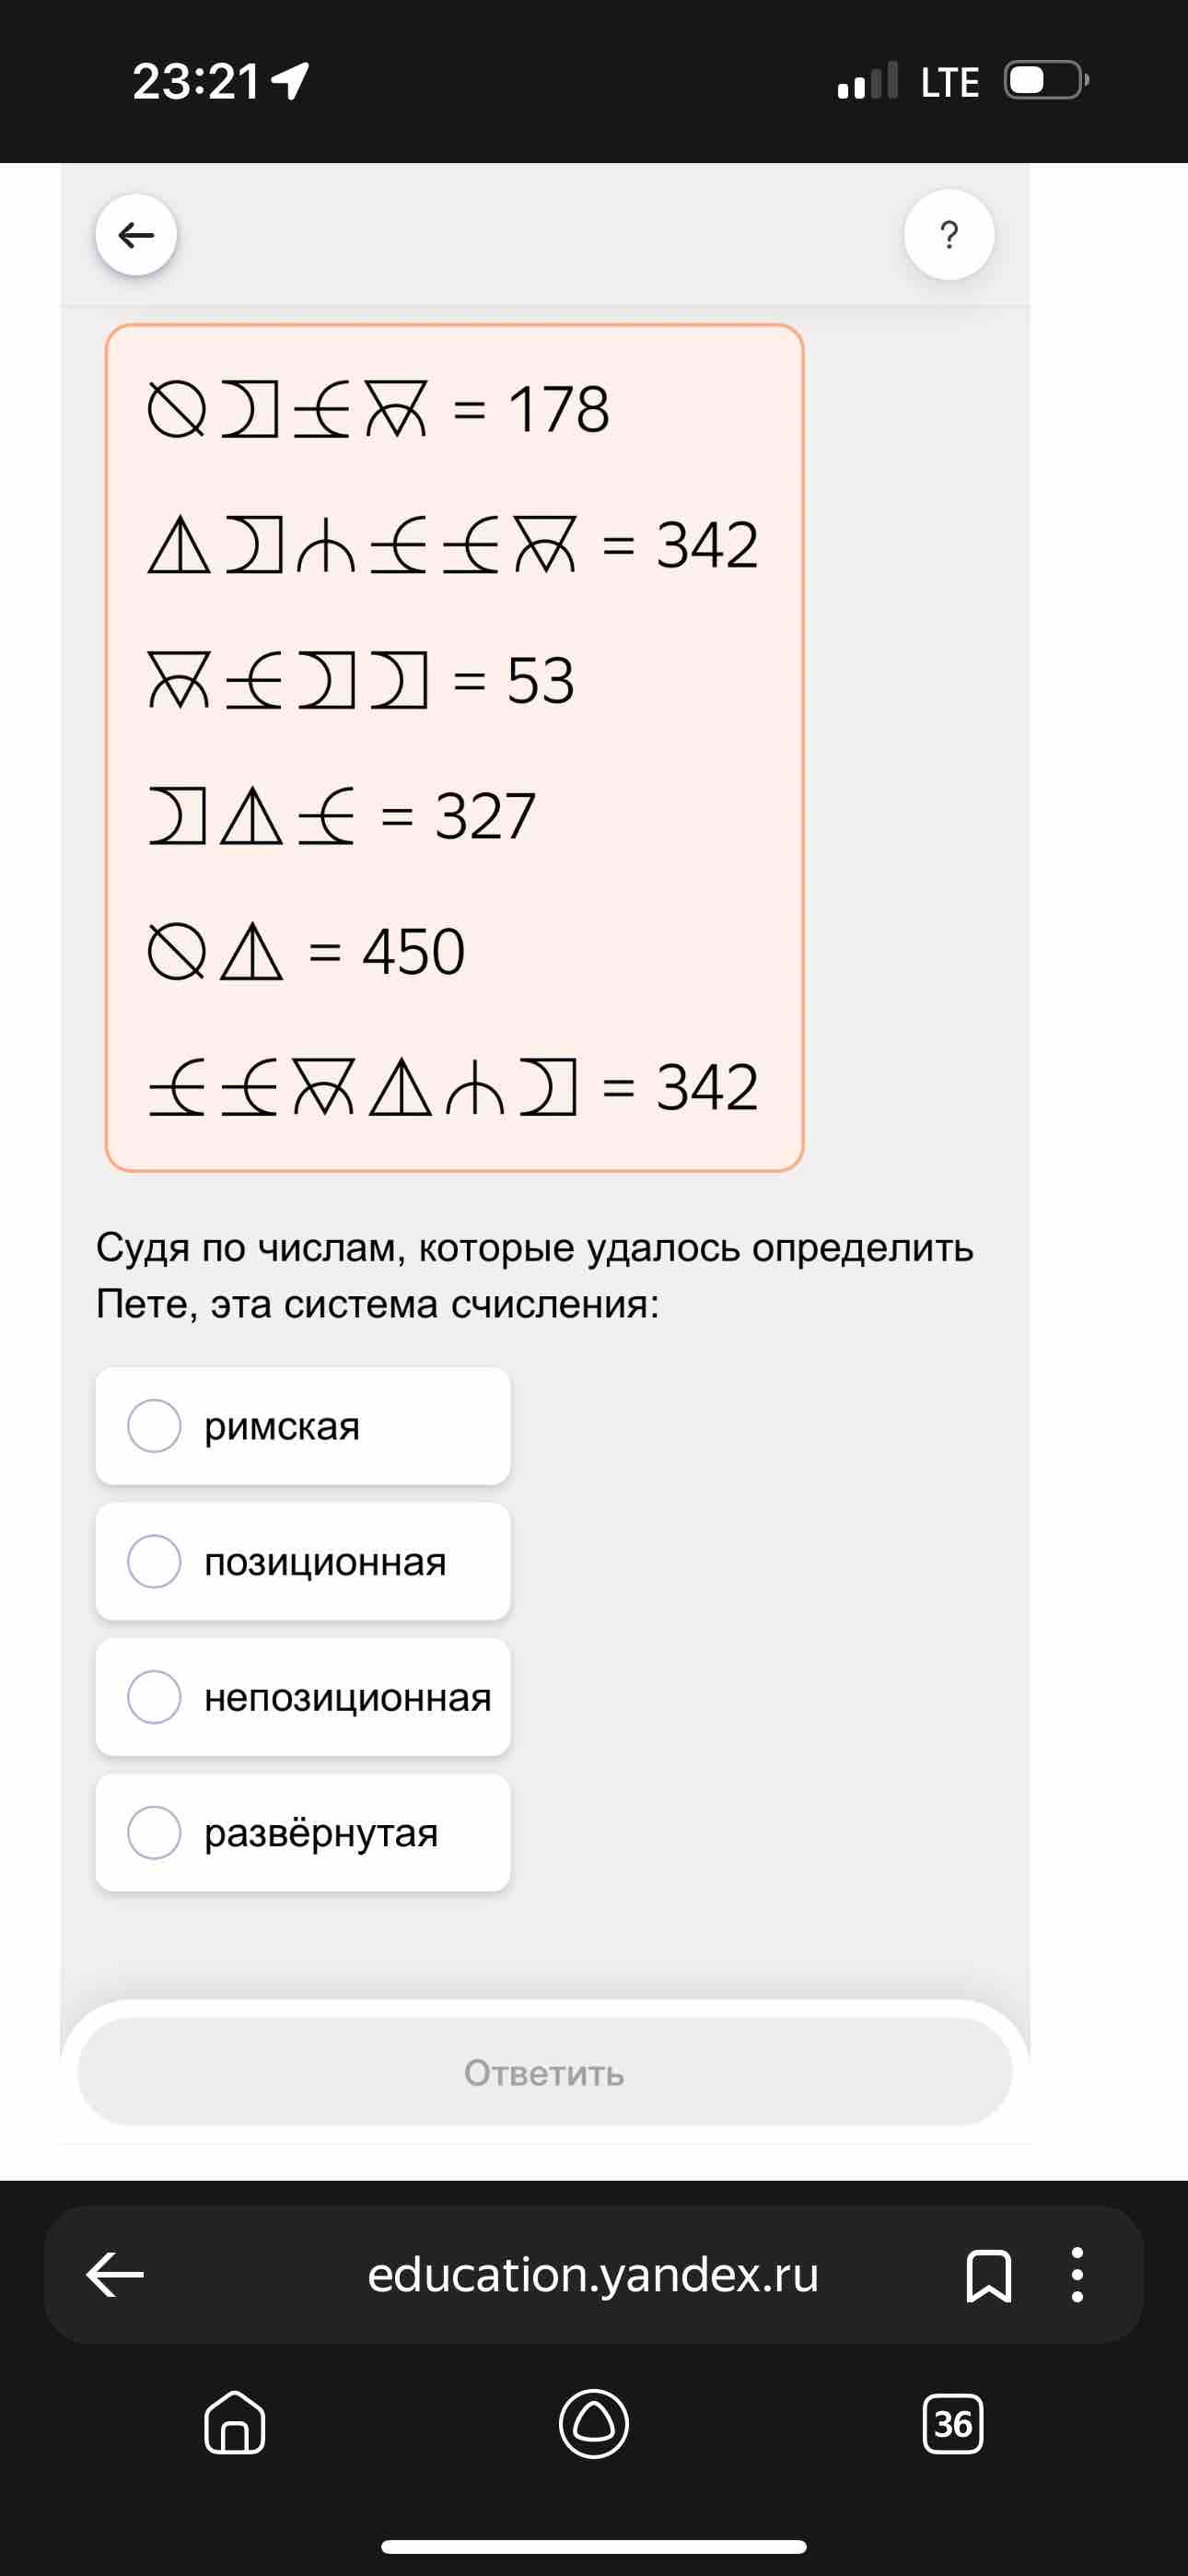Tap the education.yandex.ru address field
This screenshot has width=1188, height=2576.
pyautogui.click(x=593, y=2274)
